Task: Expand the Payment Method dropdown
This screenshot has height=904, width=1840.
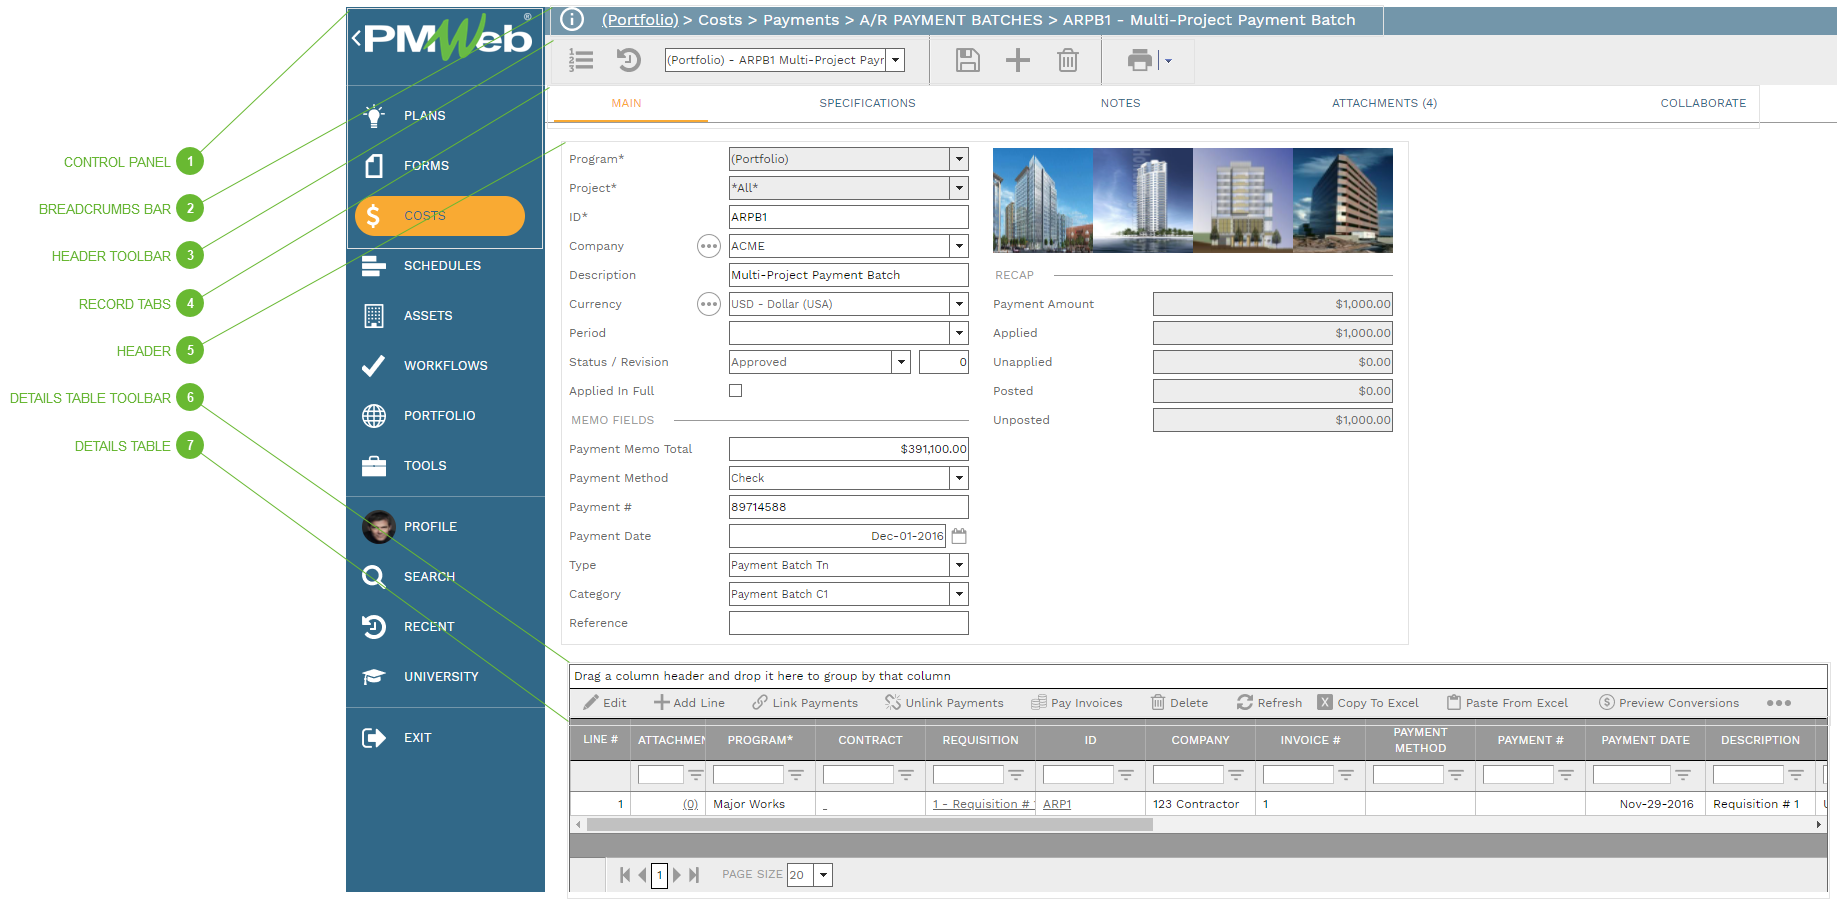Action: [x=959, y=478]
